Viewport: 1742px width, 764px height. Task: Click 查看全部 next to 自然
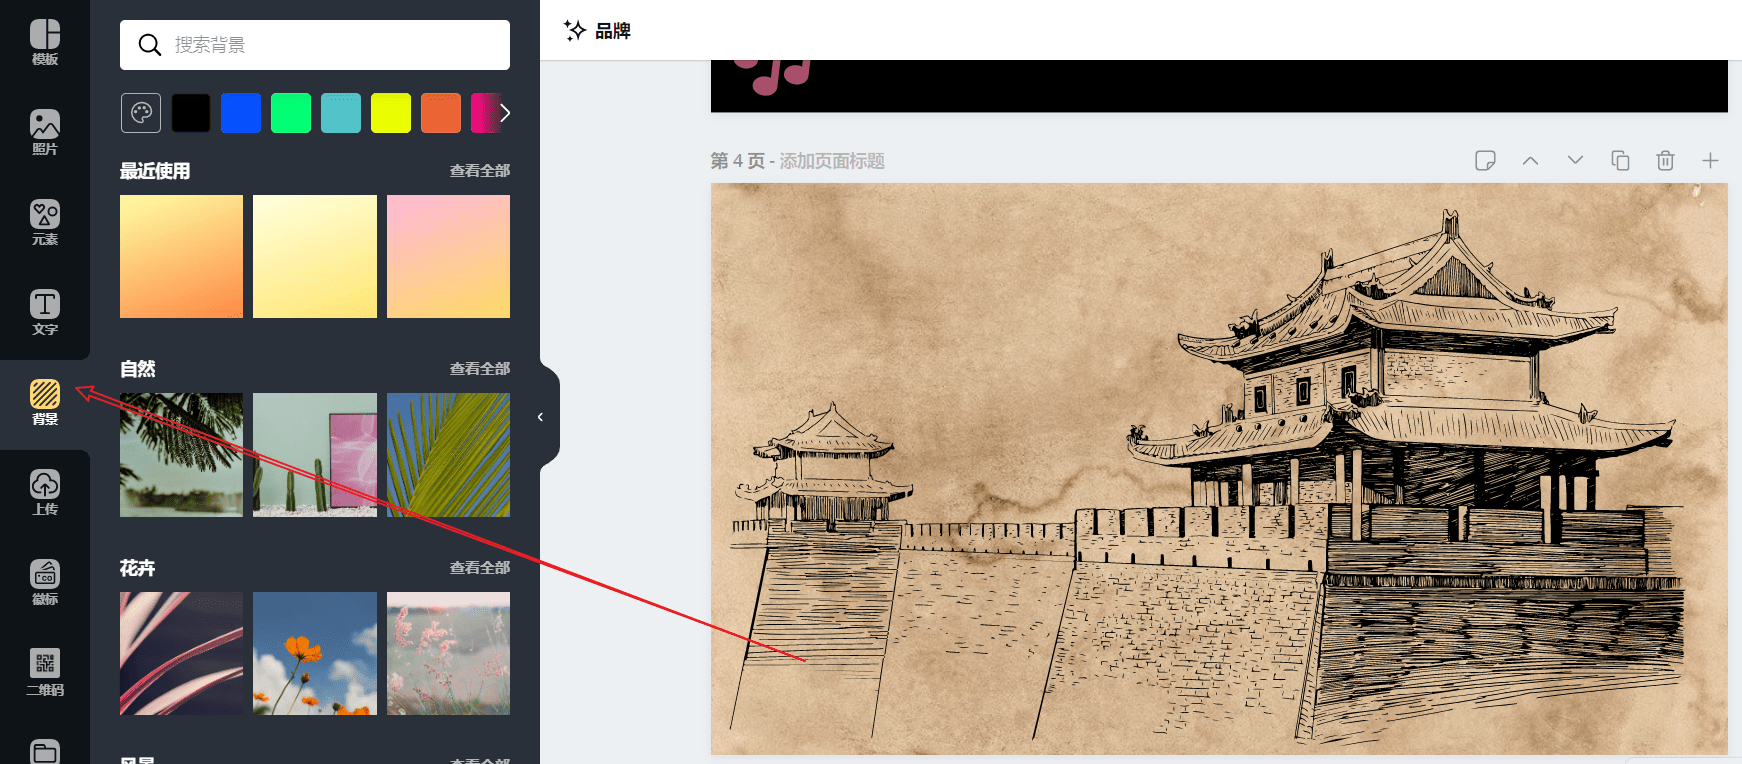(479, 369)
